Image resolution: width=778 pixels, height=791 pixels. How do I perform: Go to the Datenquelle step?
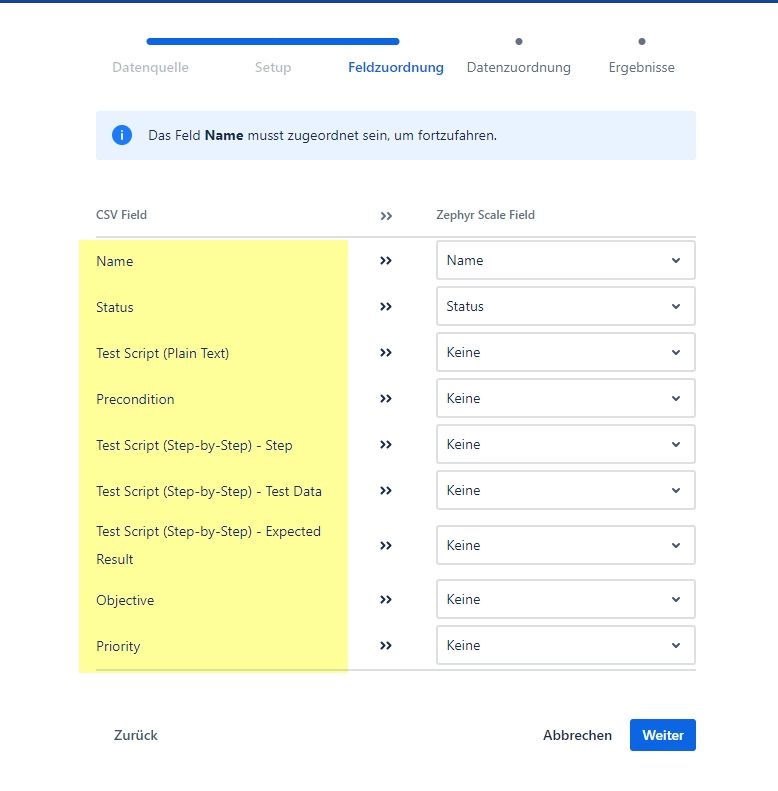coord(150,68)
